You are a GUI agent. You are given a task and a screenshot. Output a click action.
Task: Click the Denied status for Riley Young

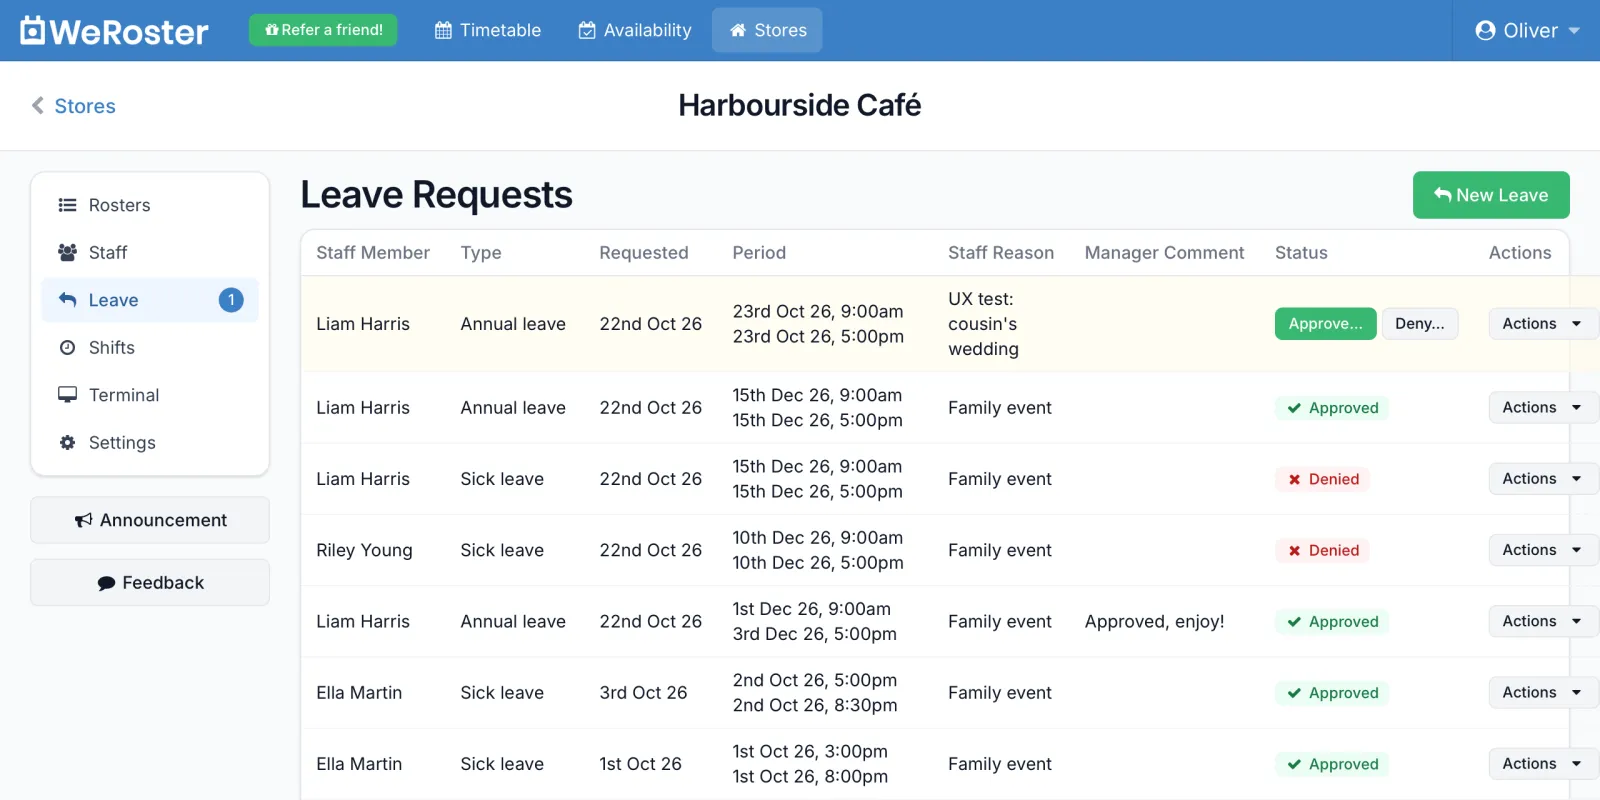(1322, 550)
